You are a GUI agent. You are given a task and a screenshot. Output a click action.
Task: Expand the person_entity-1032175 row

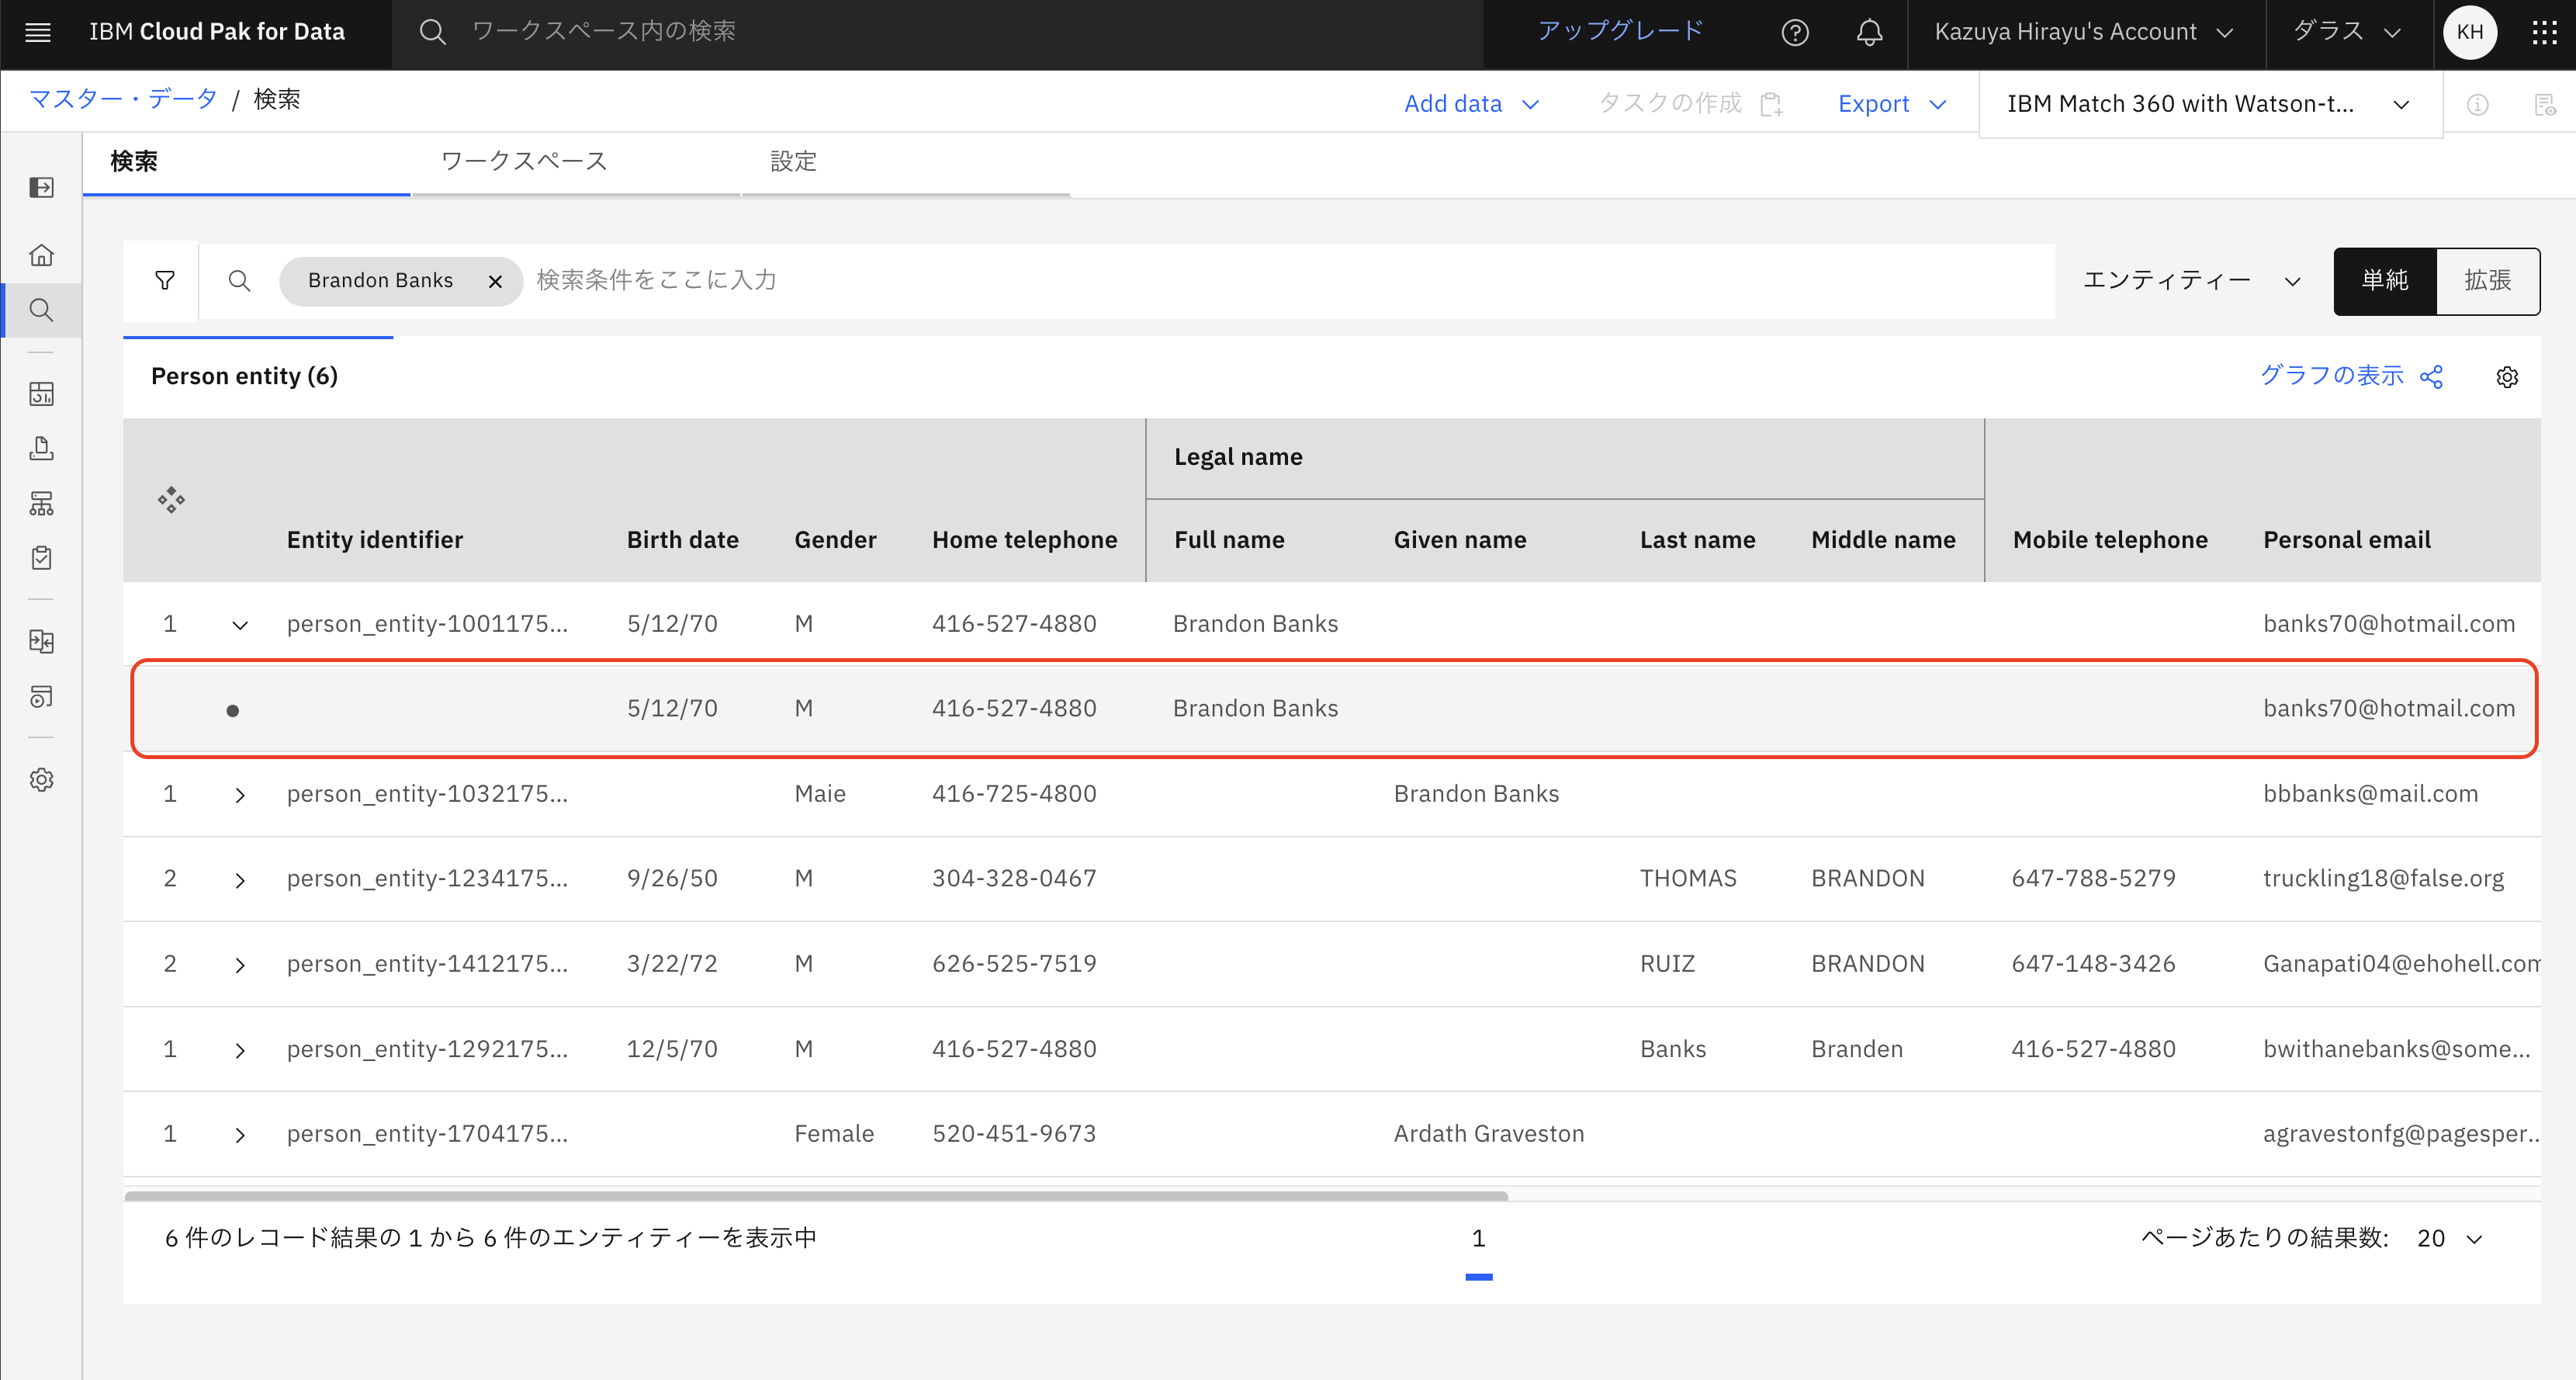click(x=240, y=795)
